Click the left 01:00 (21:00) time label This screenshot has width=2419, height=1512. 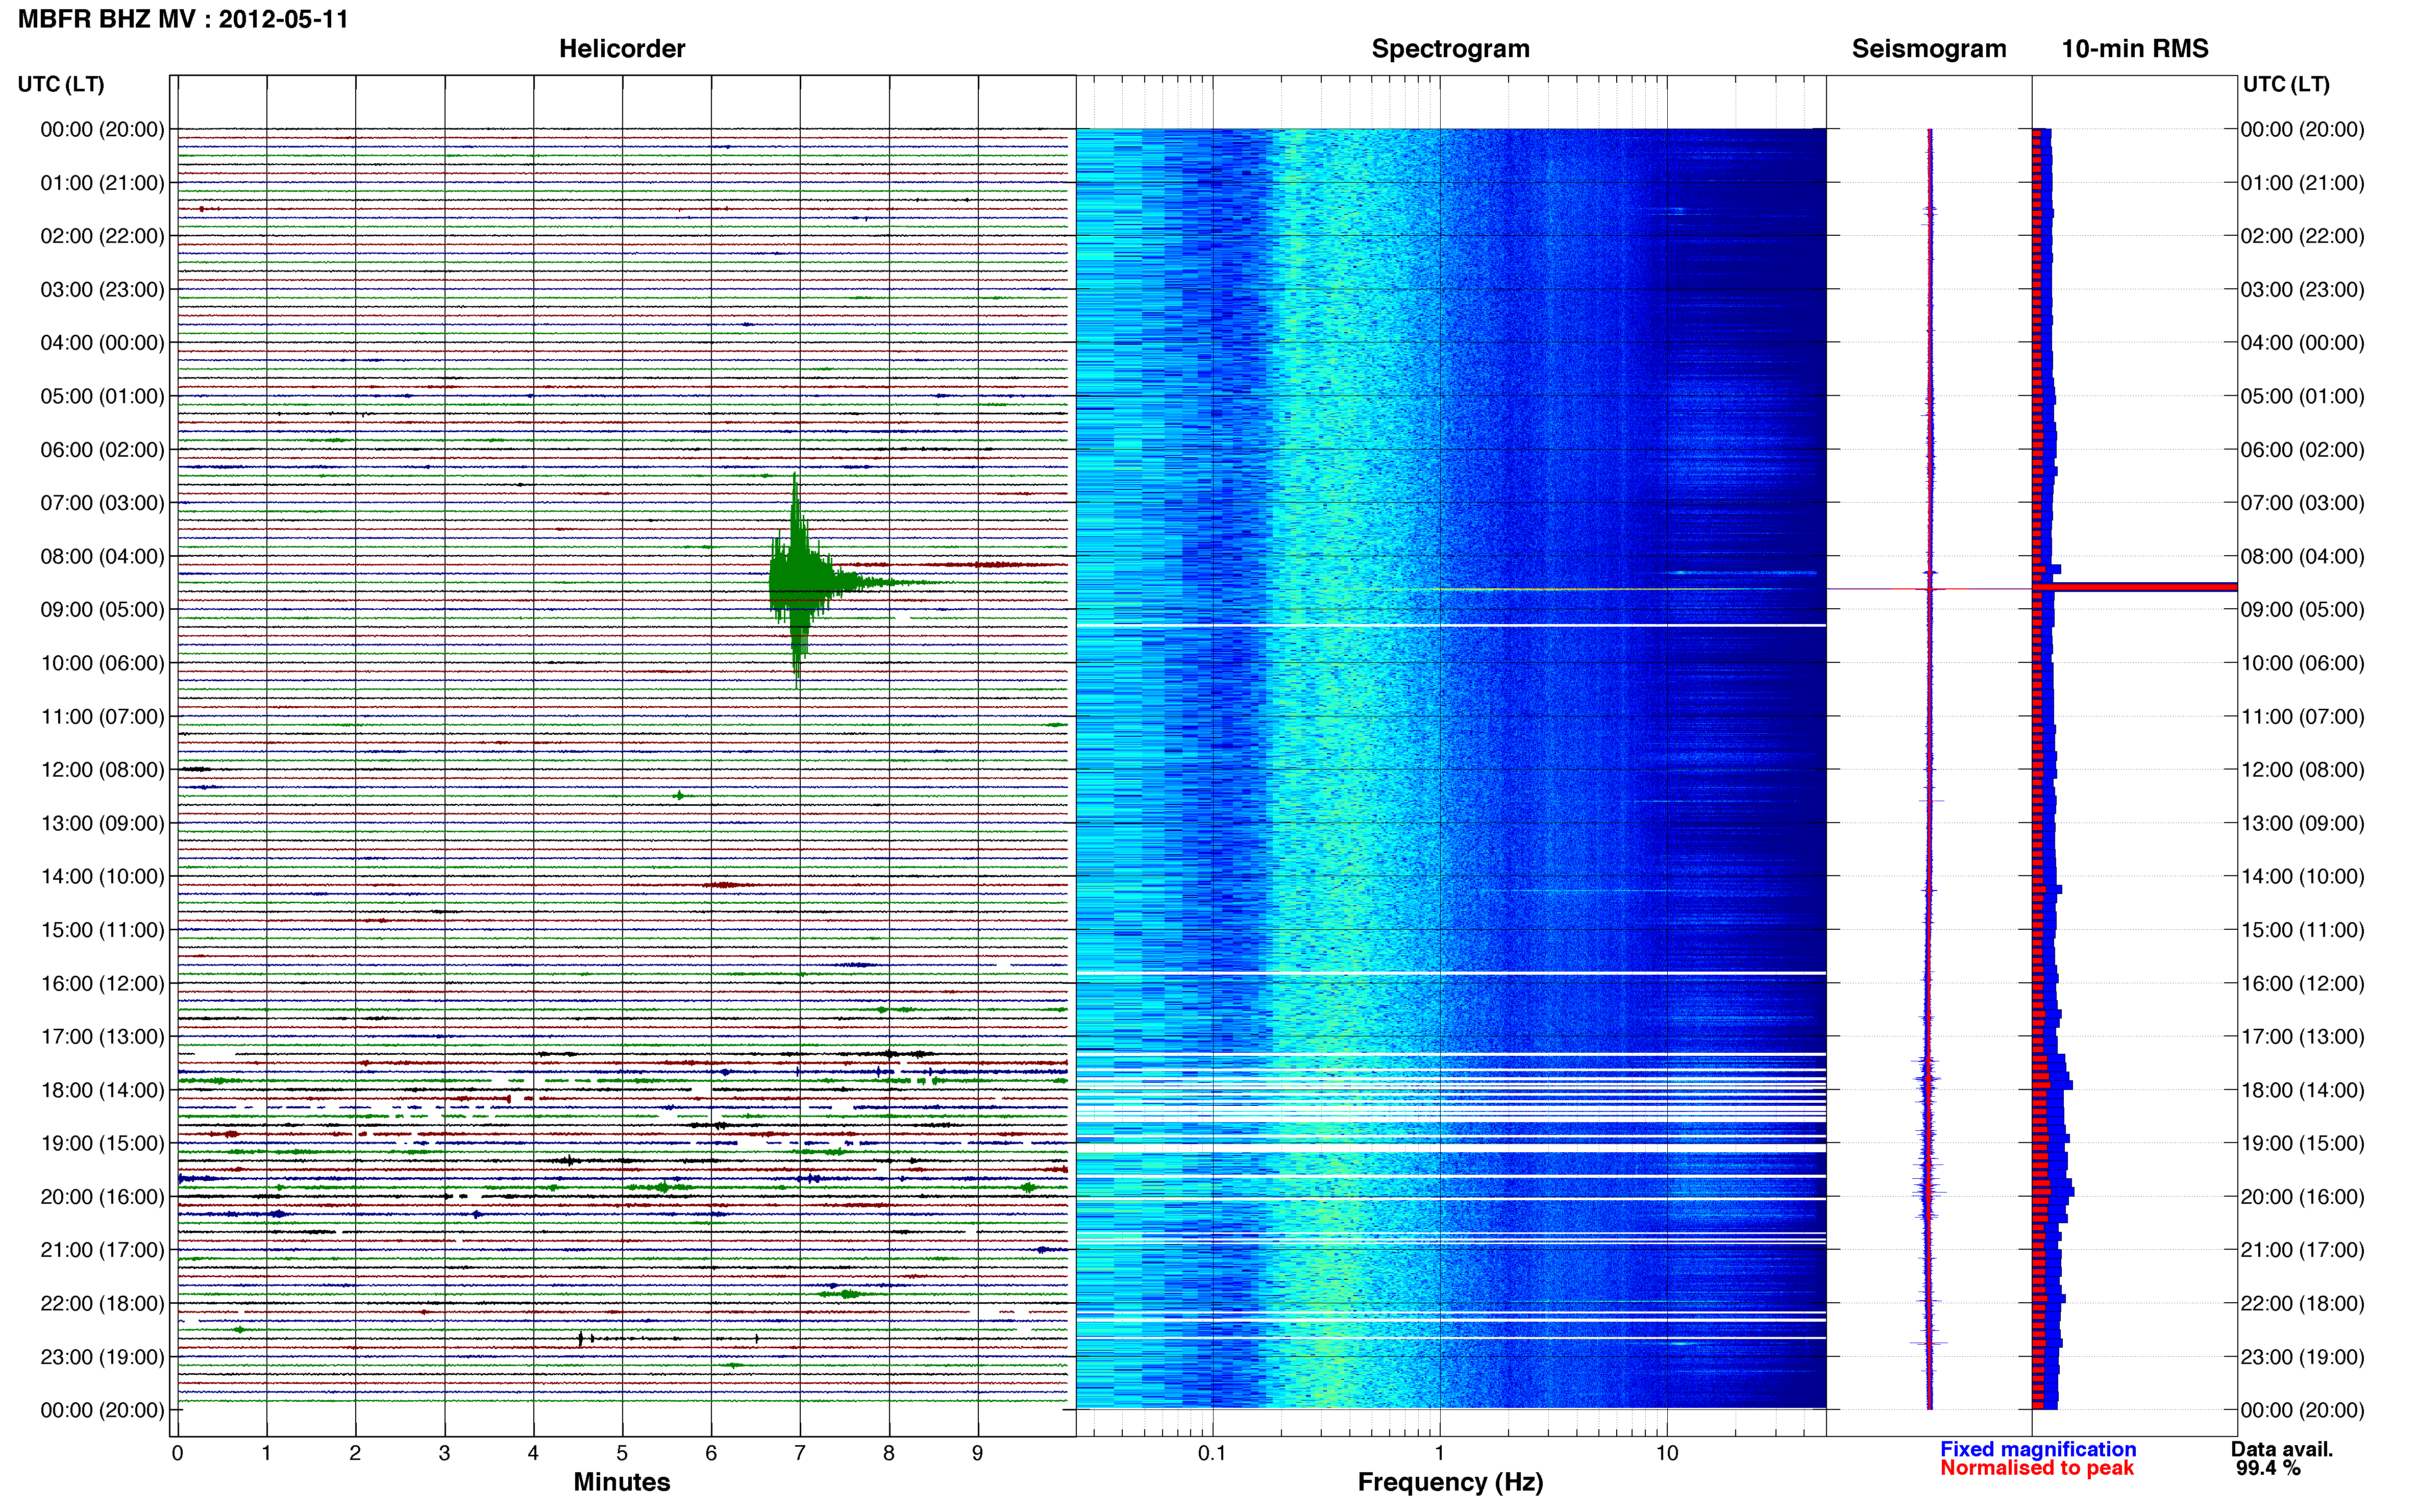tap(102, 183)
